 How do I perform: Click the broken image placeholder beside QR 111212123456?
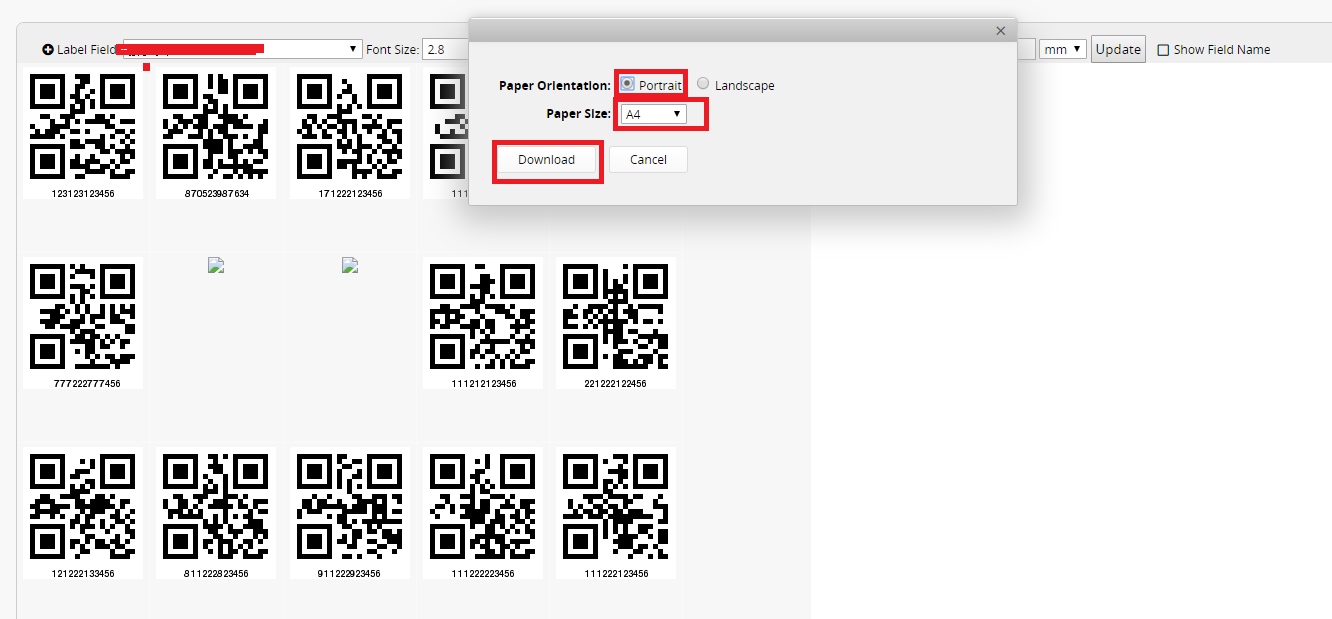349,265
